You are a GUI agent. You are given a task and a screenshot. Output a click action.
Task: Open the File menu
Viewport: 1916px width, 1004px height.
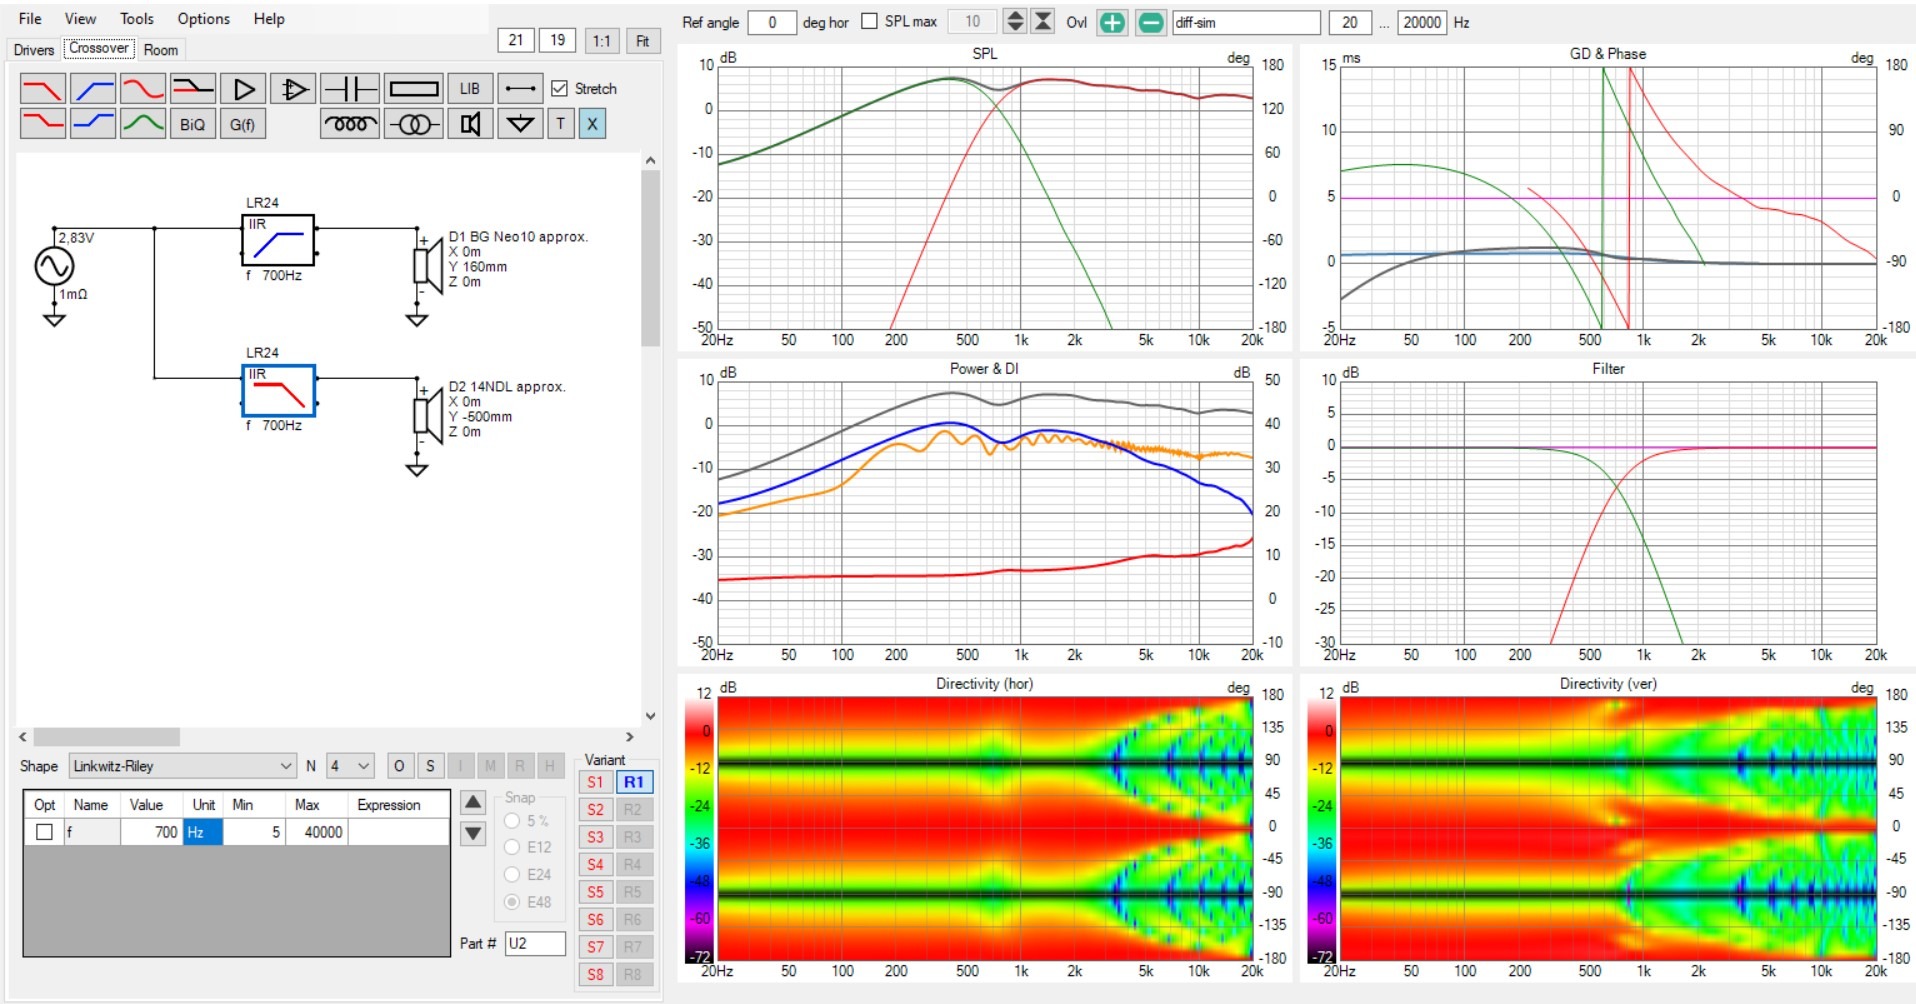point(30,19)
